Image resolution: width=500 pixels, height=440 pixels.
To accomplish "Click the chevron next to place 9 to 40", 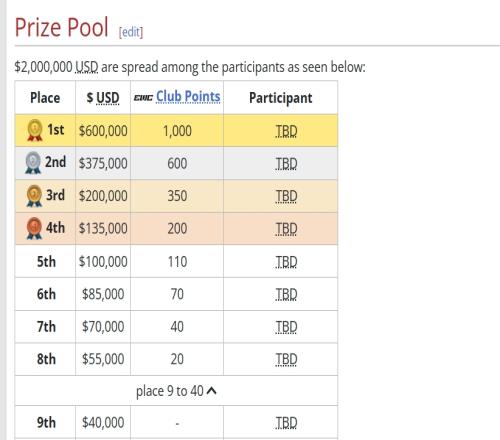I will 211,391.
